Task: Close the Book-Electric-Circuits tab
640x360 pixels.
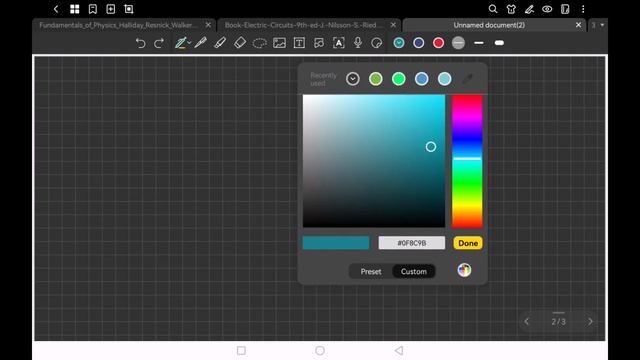Action: click(x=393, y=25)
